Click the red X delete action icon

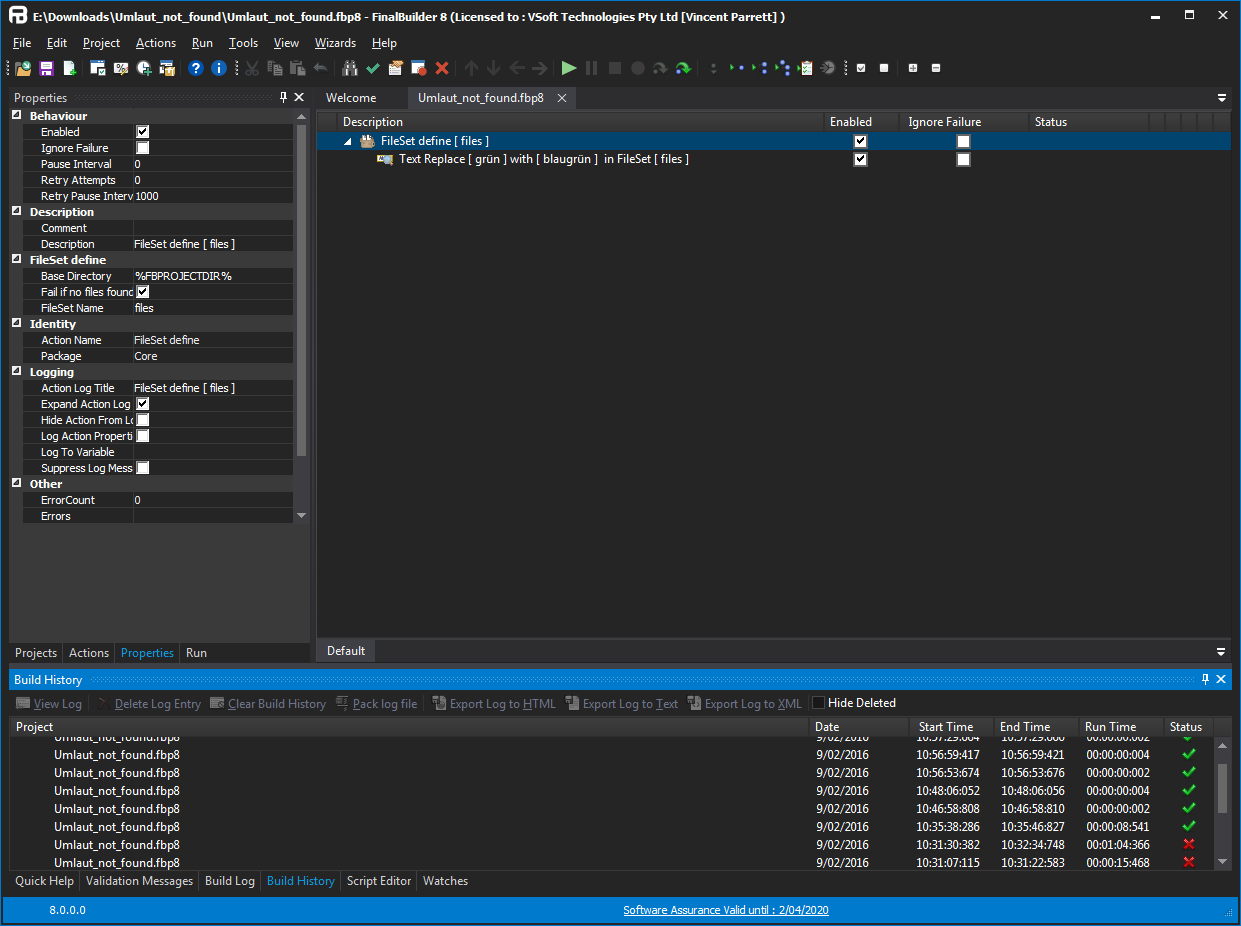point(442,68)
